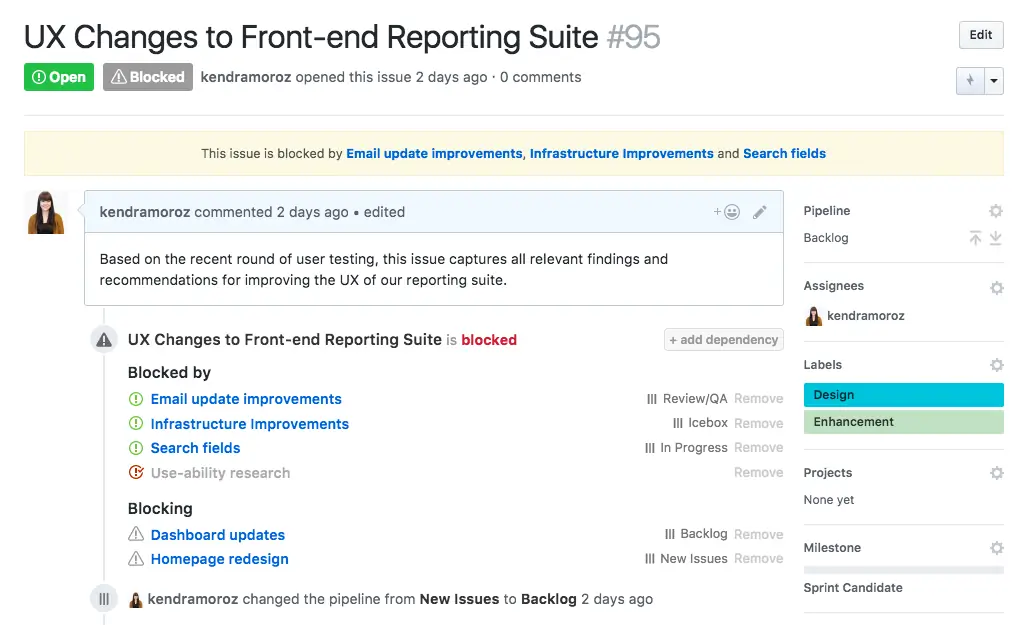Click the Sprint Candidate milestone name

coord(852,588)
